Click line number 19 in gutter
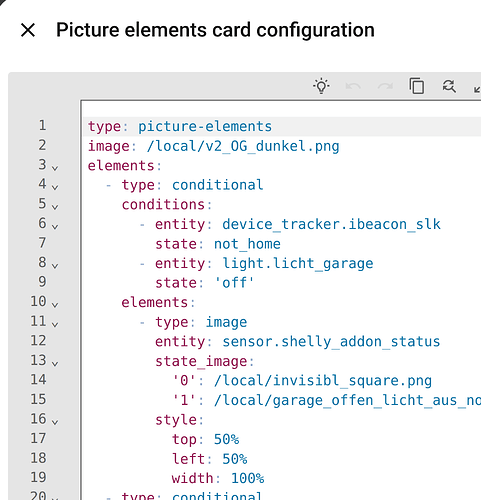The width and height of the screenshot is (481, 500). coord(38,477)
